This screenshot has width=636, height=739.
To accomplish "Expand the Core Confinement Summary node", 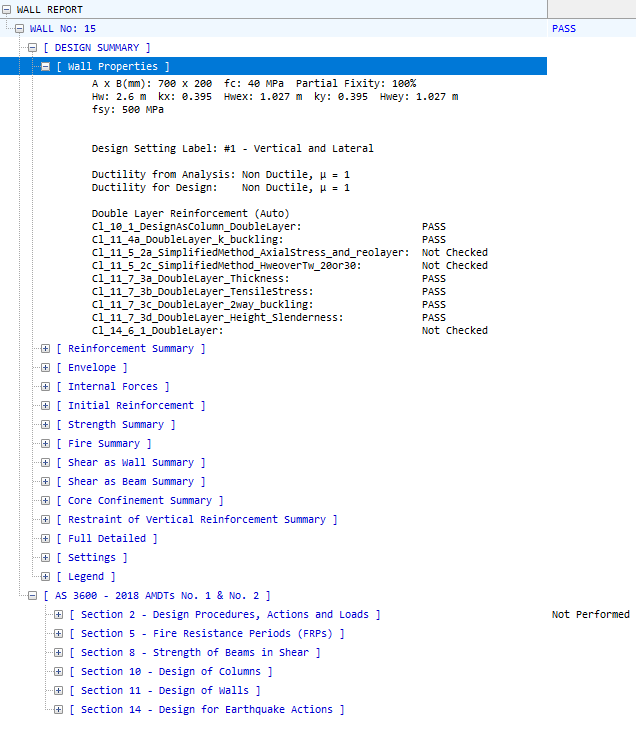I will pos(45,501).
